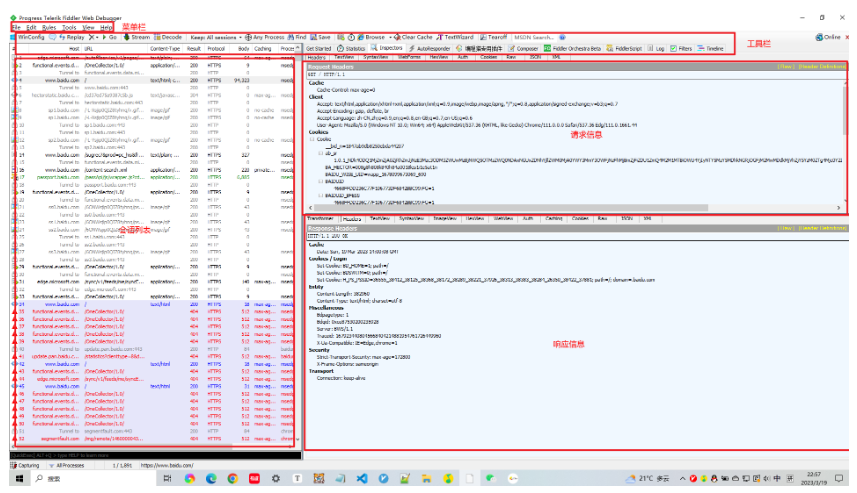Click the Result column header

coord(193,49)
